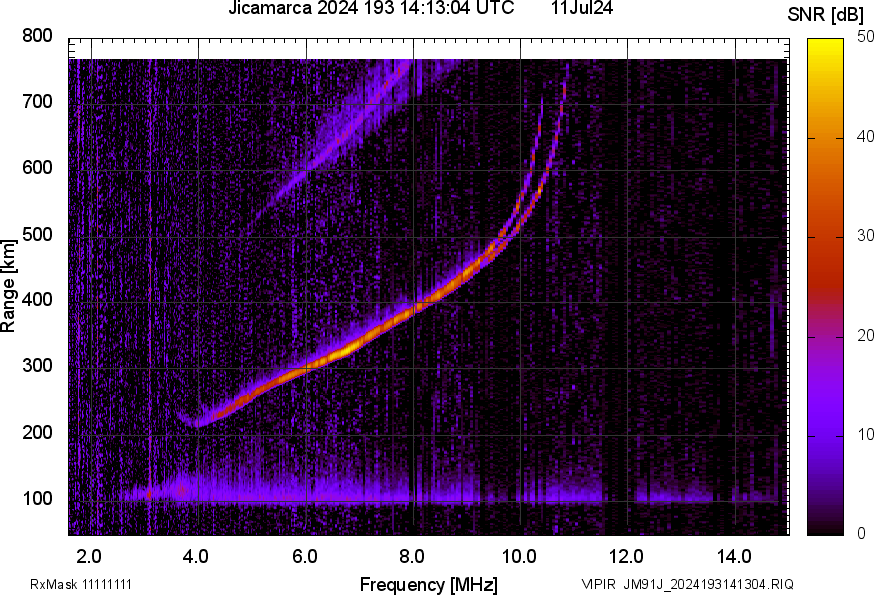The image size is (874, 595).
Task: Click the range tick label '500'
Action: 37,234
